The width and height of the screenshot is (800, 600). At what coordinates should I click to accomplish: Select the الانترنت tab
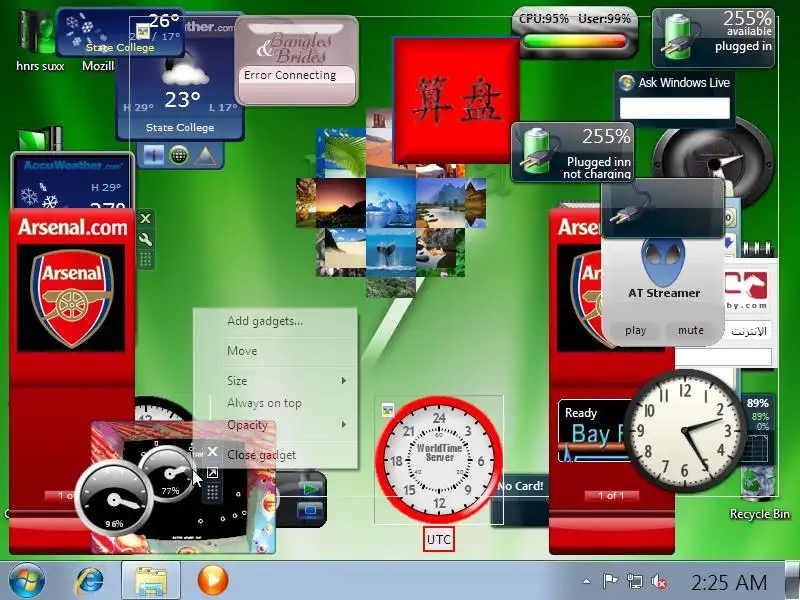tap(748, 332)
